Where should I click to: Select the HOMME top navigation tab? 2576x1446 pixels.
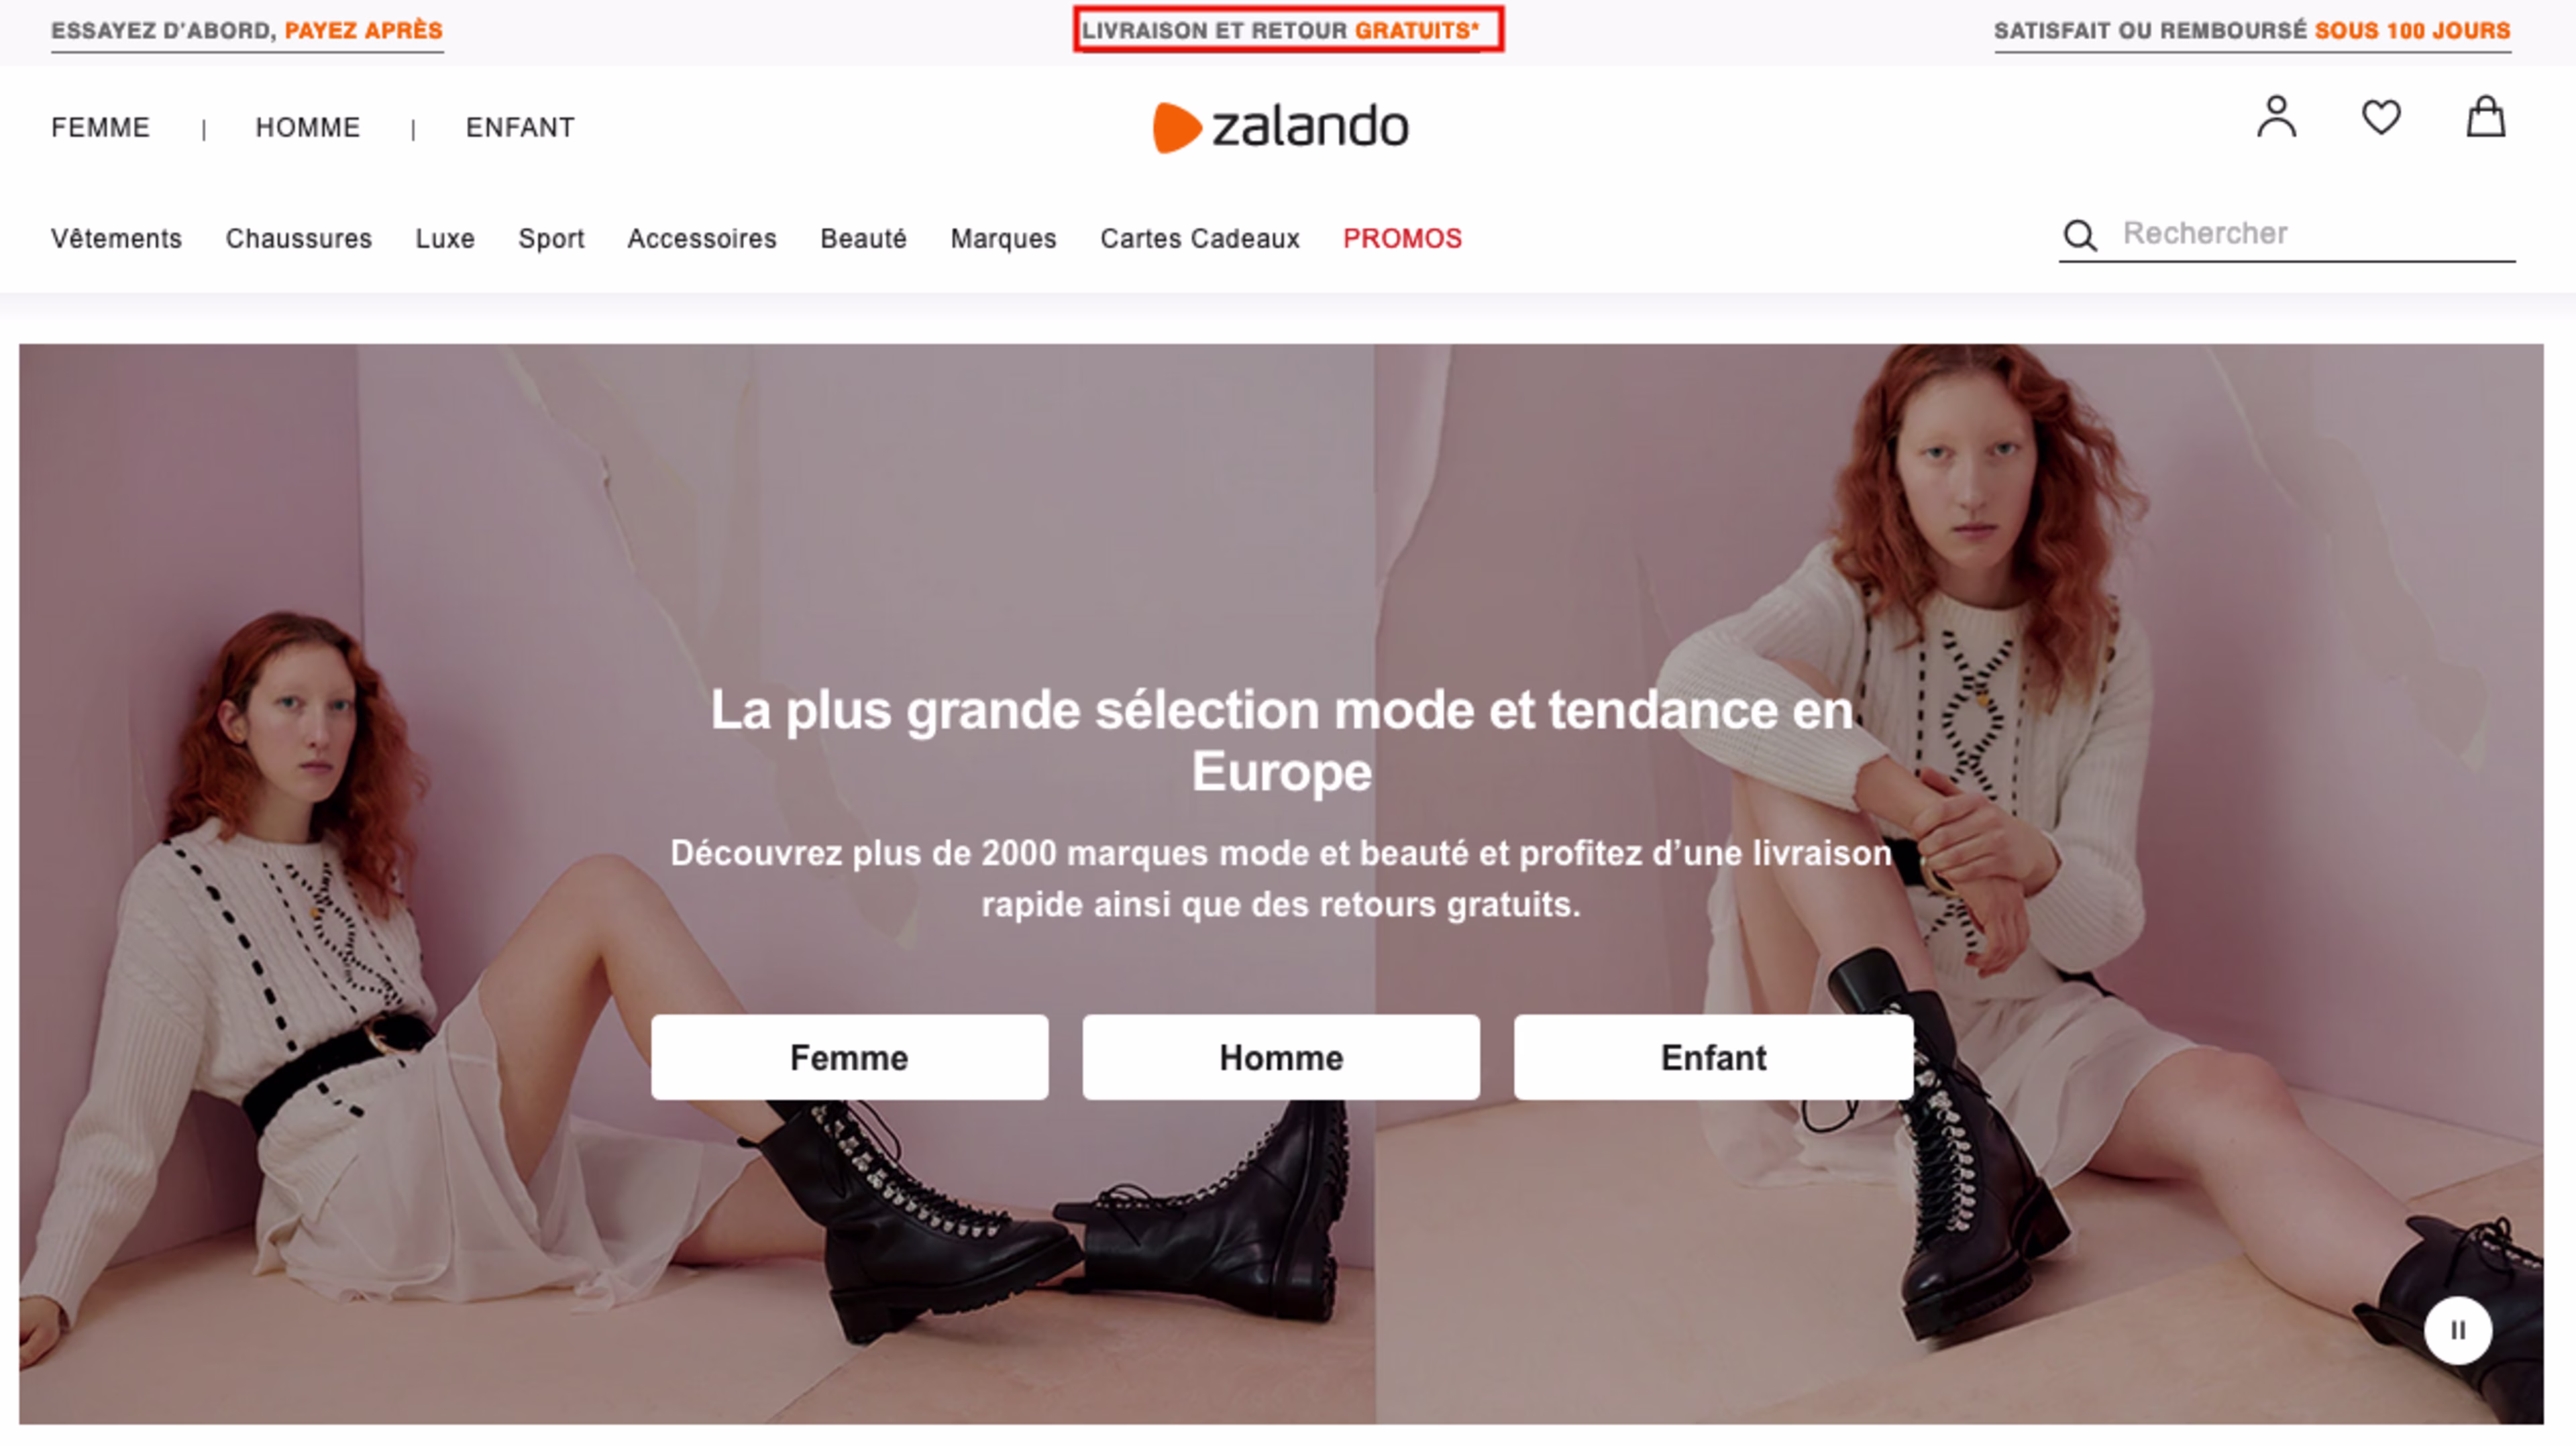click(307, 128)
